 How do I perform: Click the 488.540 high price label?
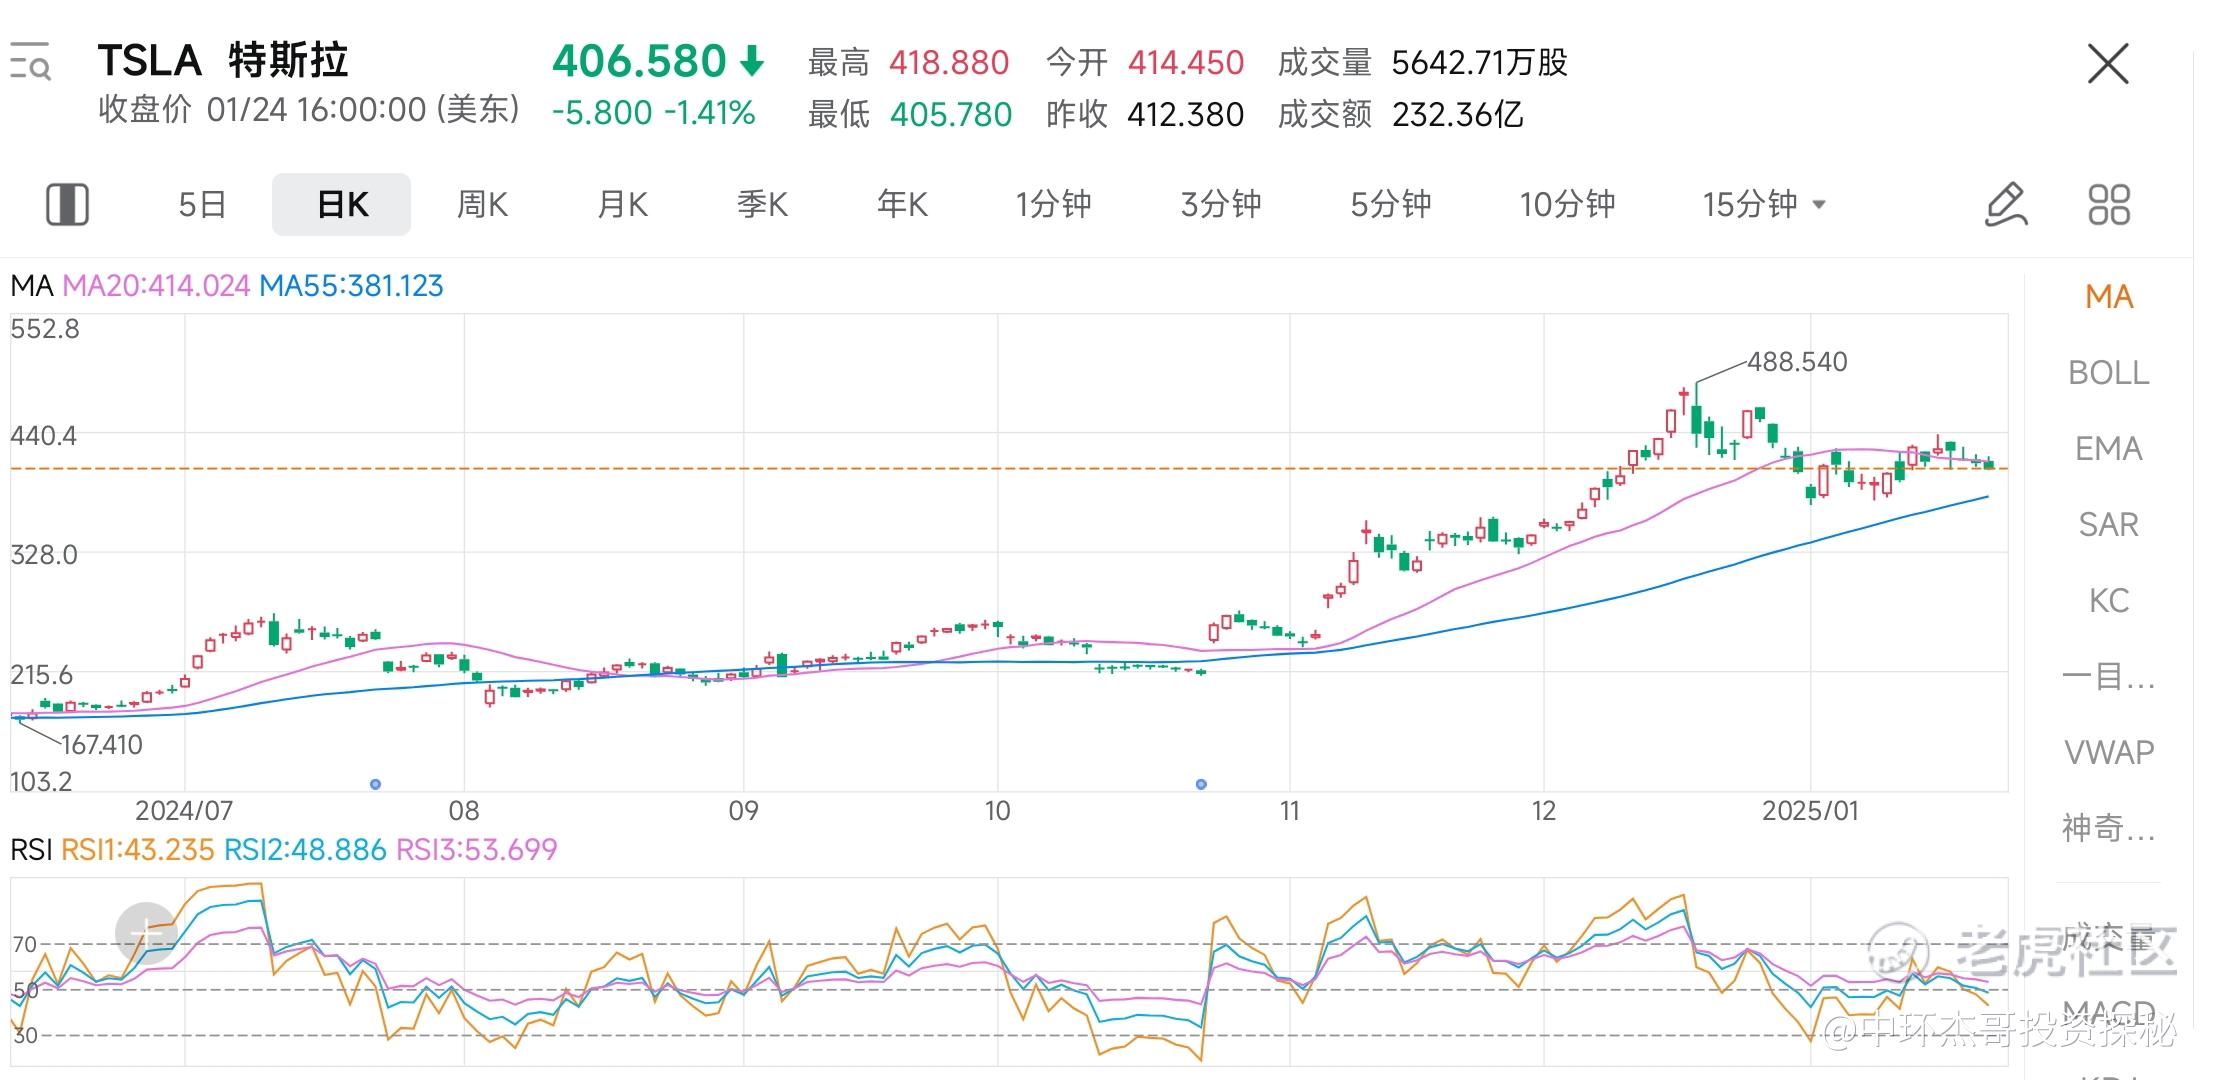1797,362
